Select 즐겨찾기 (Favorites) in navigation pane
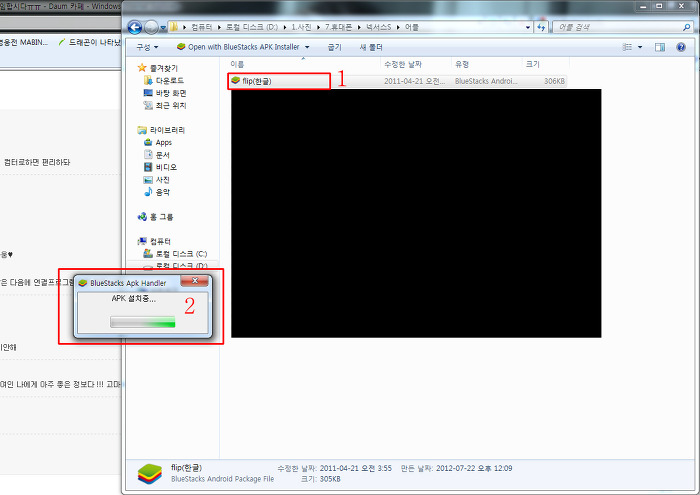The width and height of the screenshot is (700, 495). point(163,68)
